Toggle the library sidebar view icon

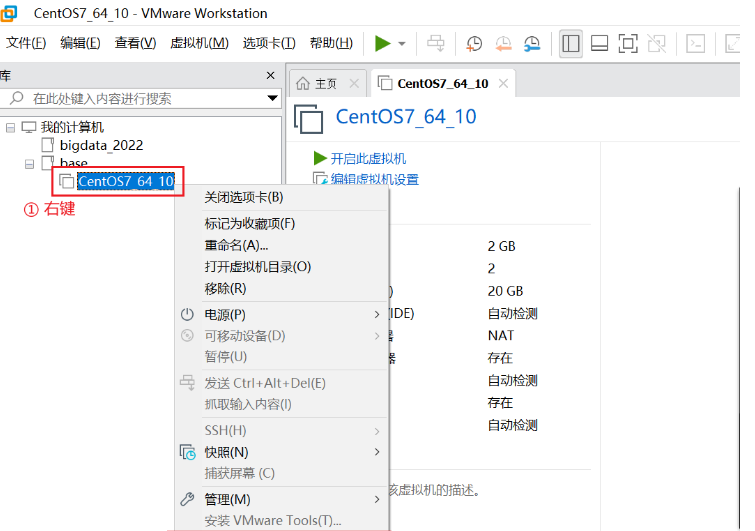pos(571,43)
